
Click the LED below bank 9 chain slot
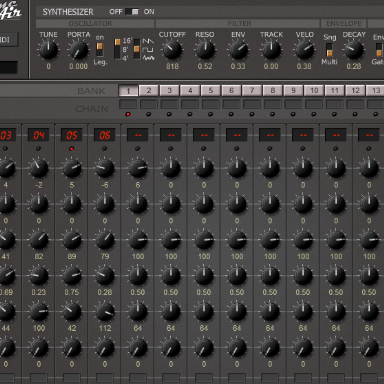click(x=293, y=114)
